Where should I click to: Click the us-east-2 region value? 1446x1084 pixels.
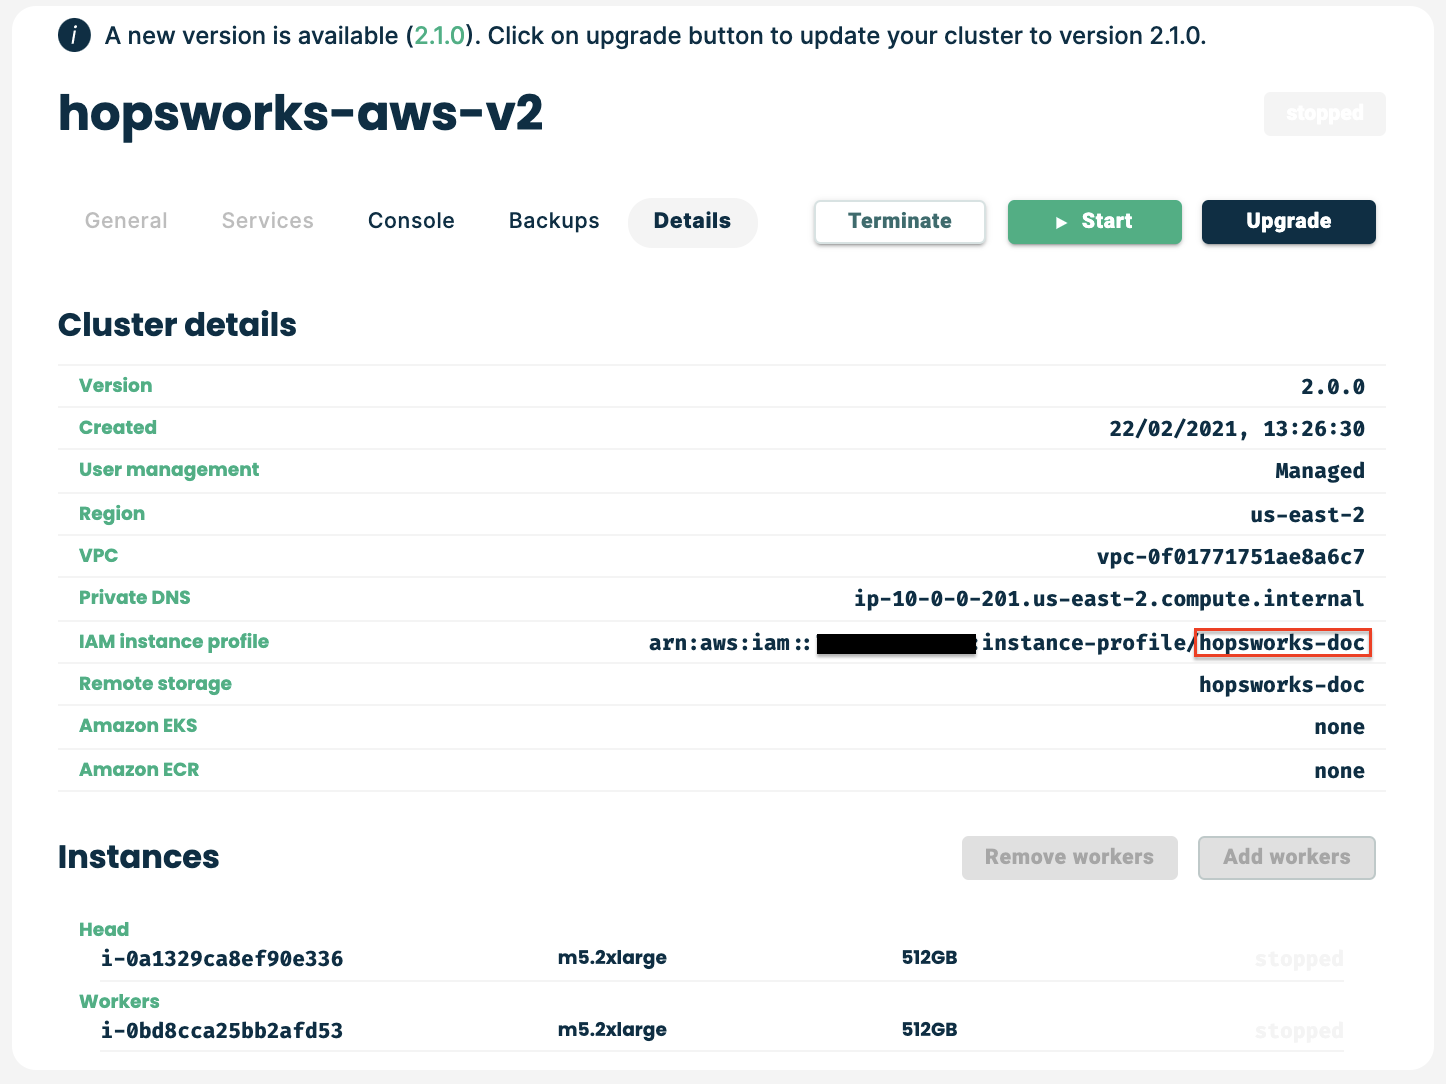pyautogui.click(x=1308, y=515)
